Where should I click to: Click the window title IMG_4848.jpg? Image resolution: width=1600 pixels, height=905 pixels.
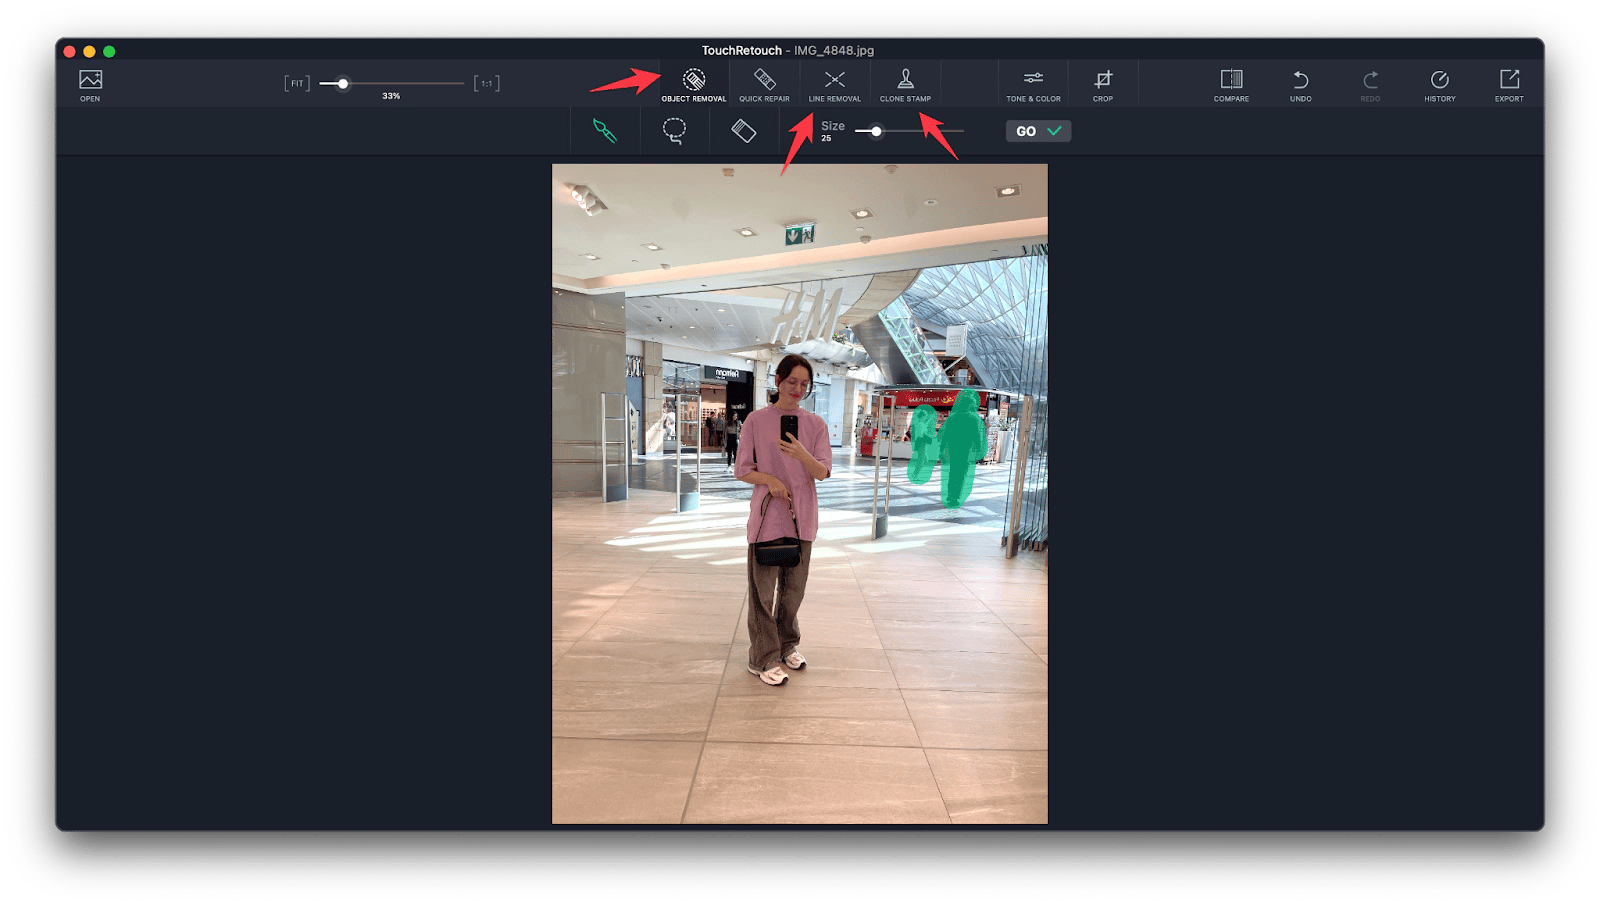coord(834,50)
